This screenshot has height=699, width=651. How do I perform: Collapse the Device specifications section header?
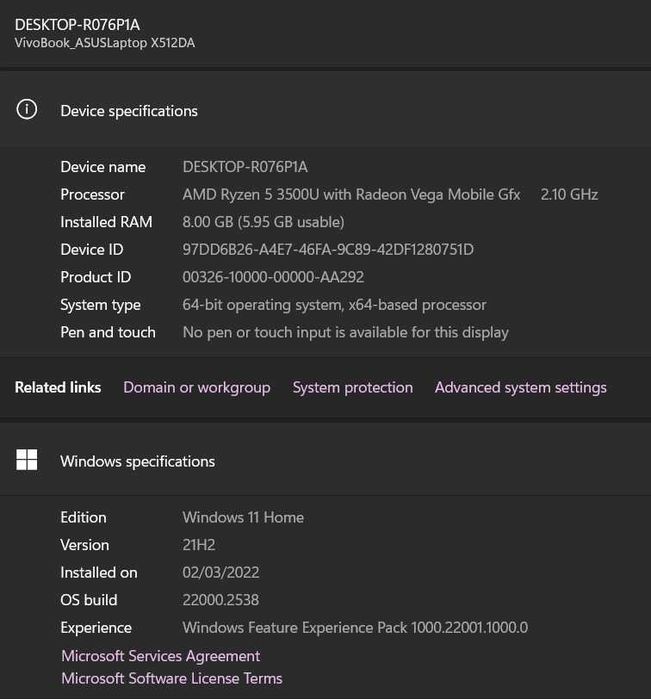point(326,110)
